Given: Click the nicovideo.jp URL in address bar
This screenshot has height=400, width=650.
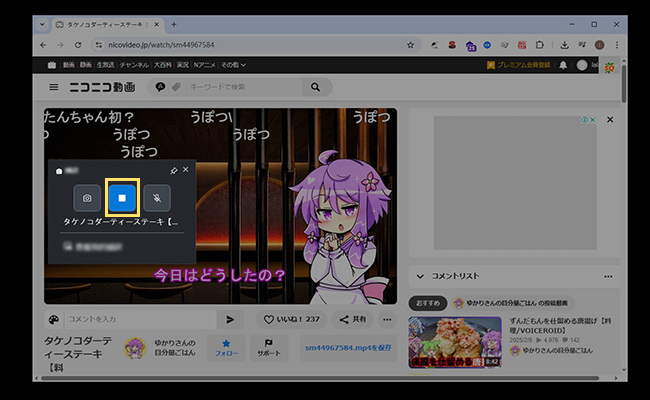Looking at the screenshot, I should (161, 45).
